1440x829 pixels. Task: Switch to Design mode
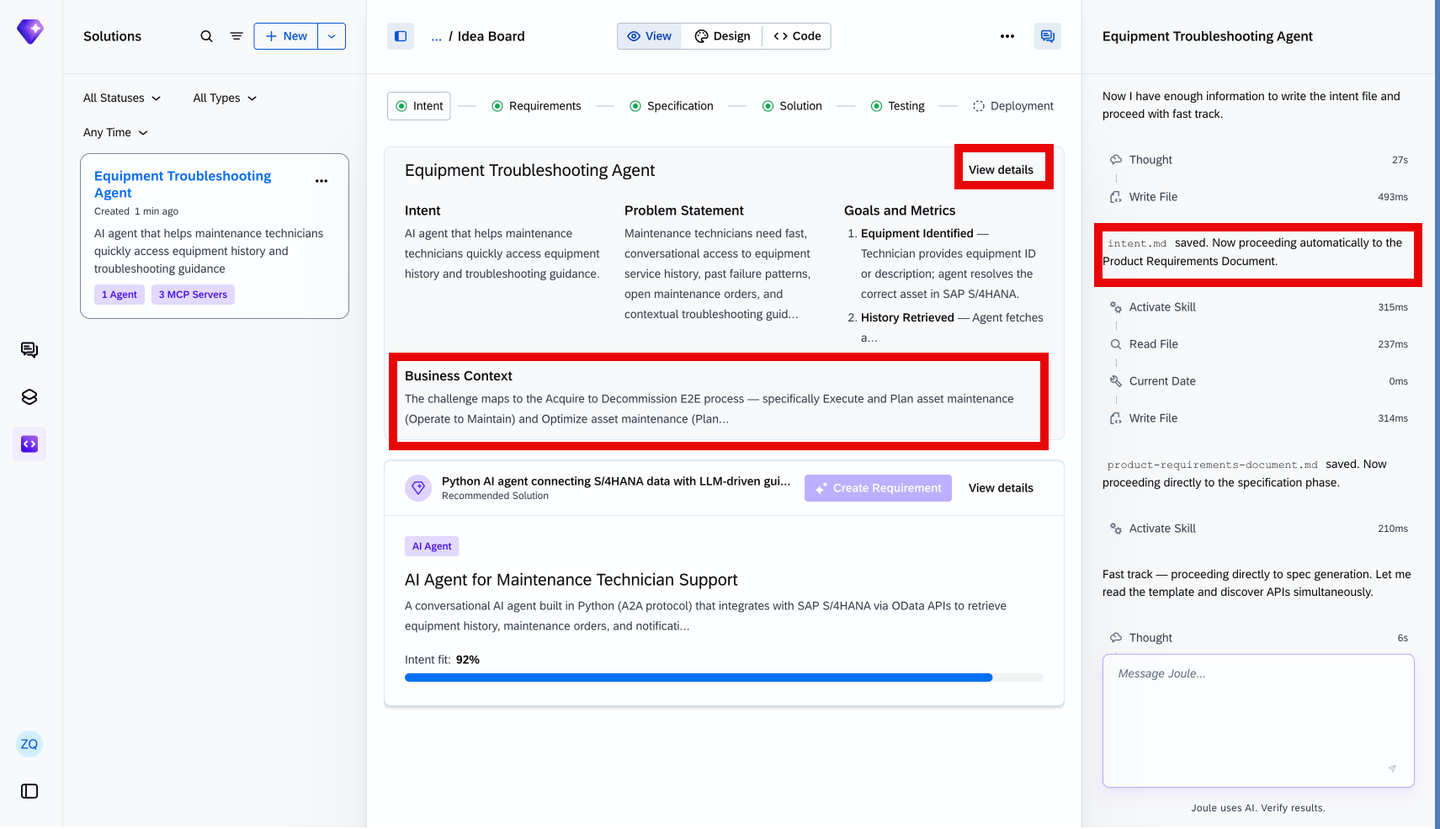point(722,36)
